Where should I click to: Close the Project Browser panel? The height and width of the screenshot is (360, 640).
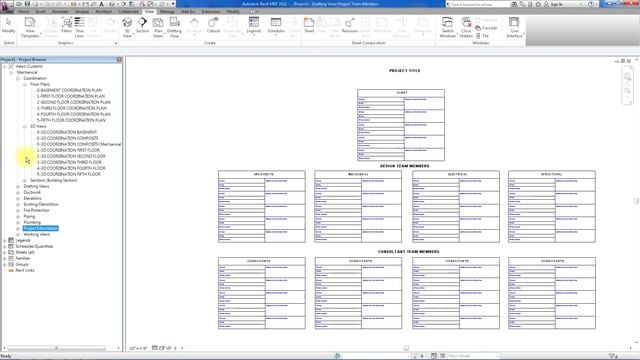pos(119,60)
